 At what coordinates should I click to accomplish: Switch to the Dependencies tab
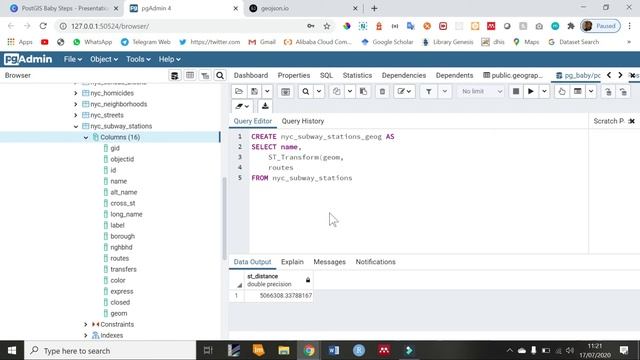(404, 75)
